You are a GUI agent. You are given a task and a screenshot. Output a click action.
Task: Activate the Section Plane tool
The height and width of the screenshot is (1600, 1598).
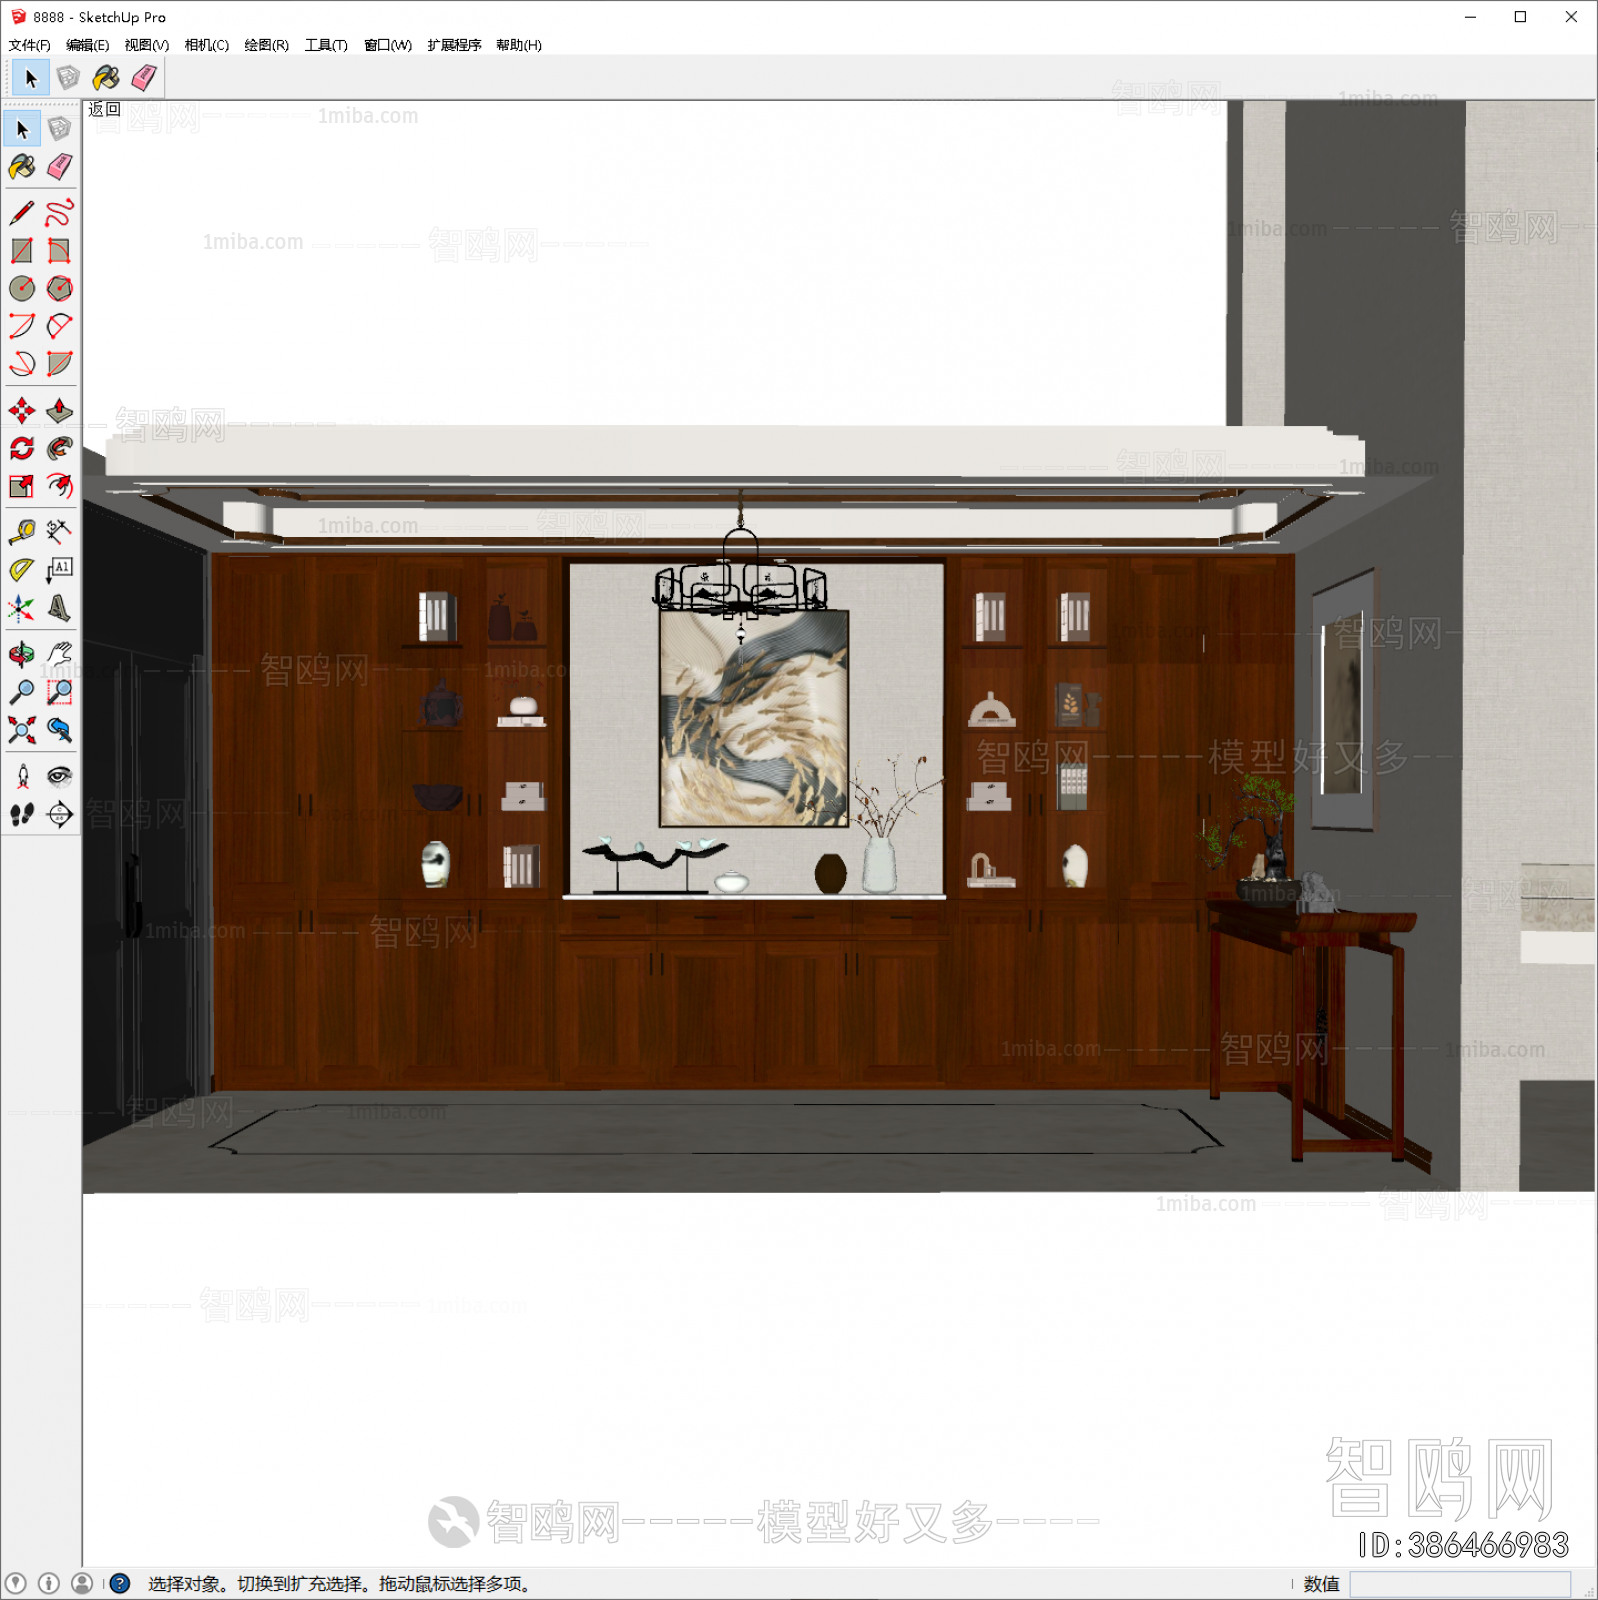point(60,815)
